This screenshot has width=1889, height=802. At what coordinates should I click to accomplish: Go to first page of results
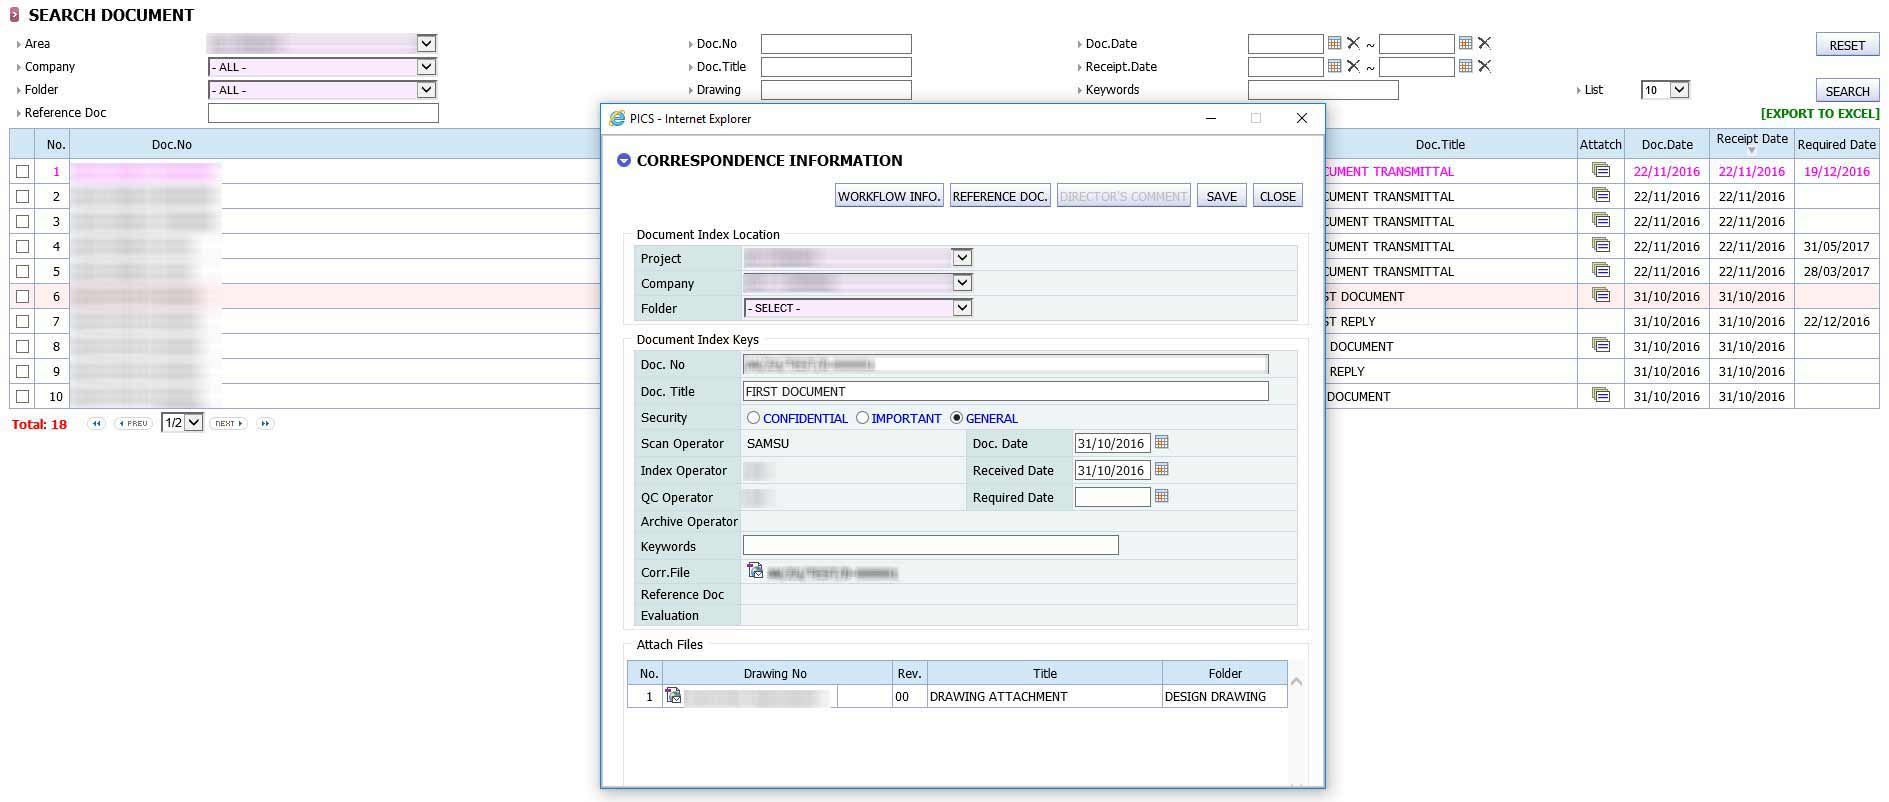coord(96,423)
